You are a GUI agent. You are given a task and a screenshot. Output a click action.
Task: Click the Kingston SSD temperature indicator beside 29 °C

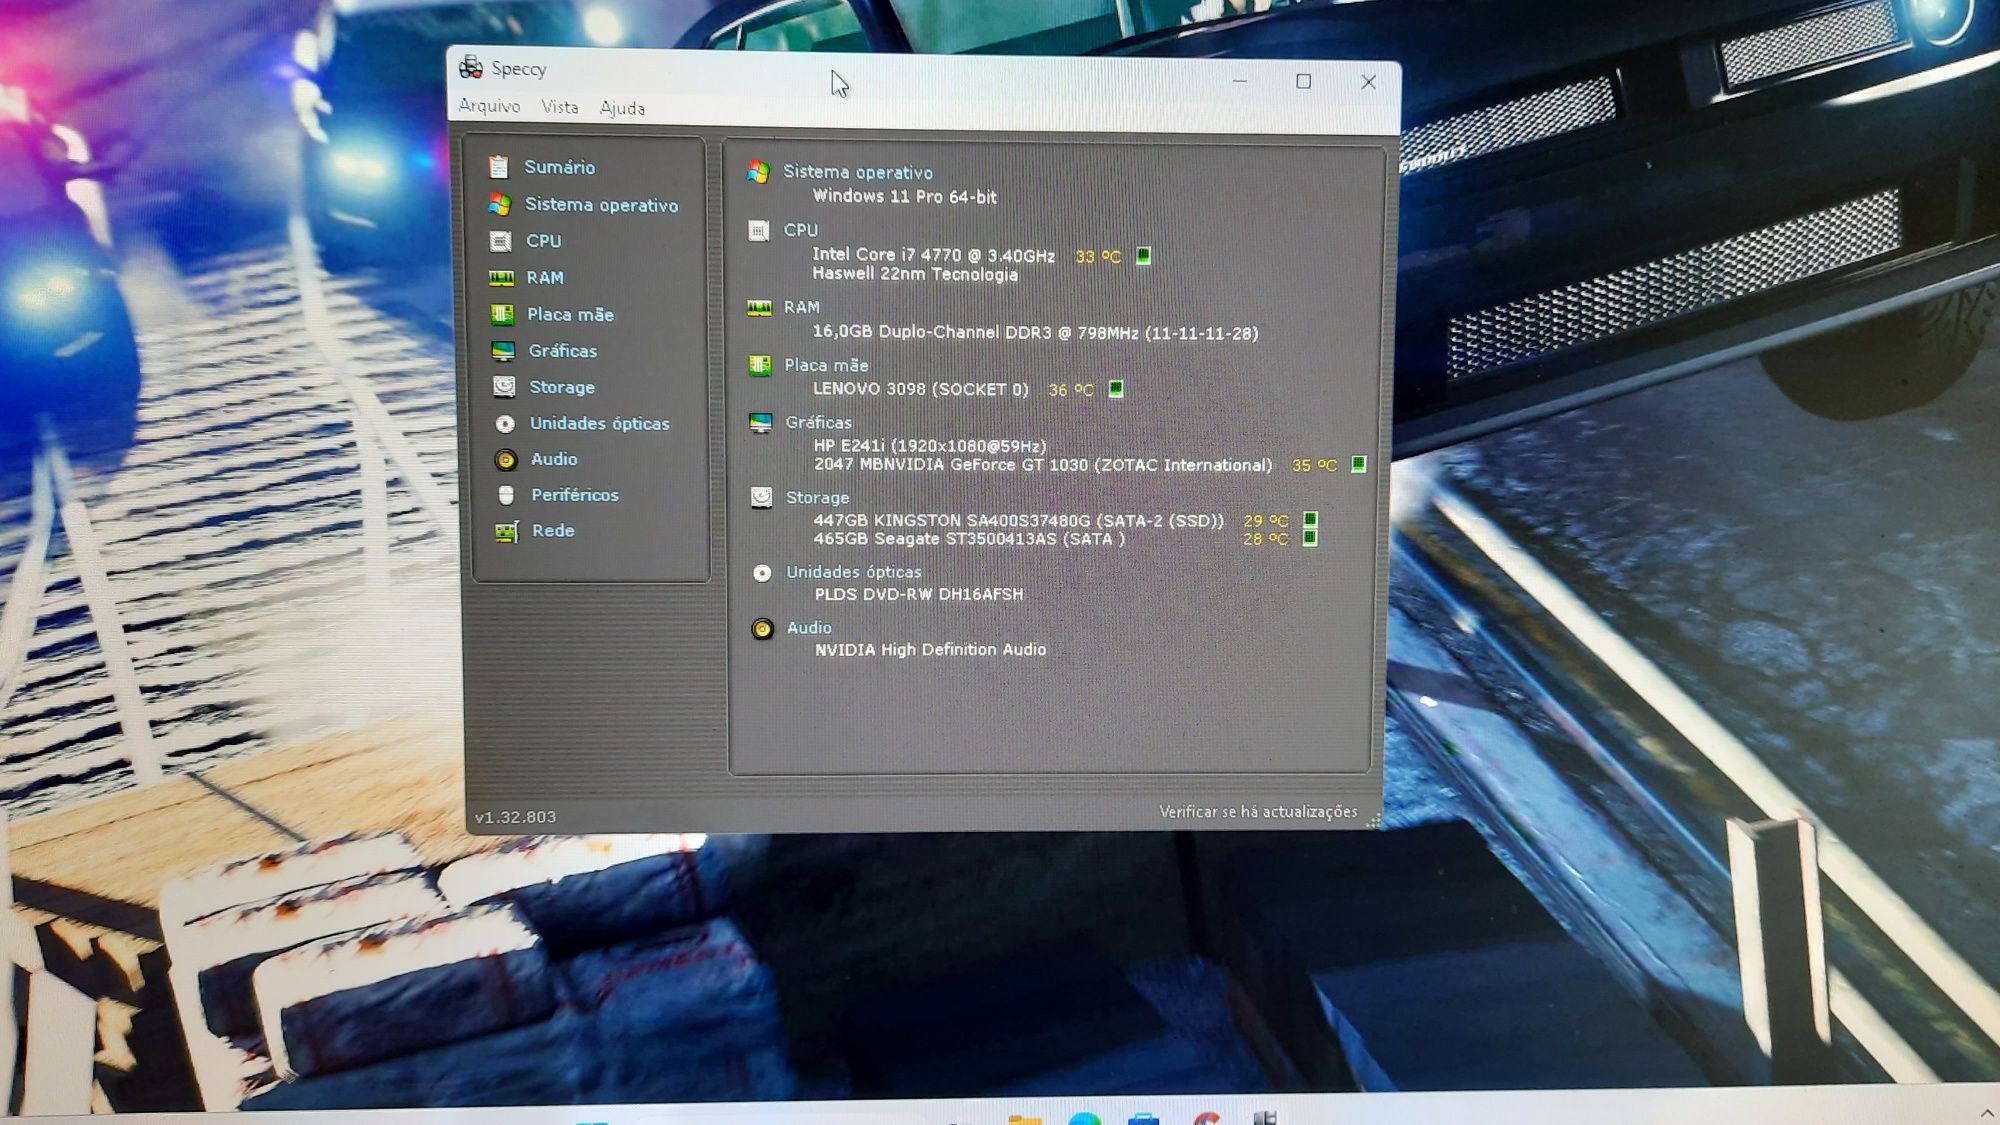click(x=1310, y=520)
